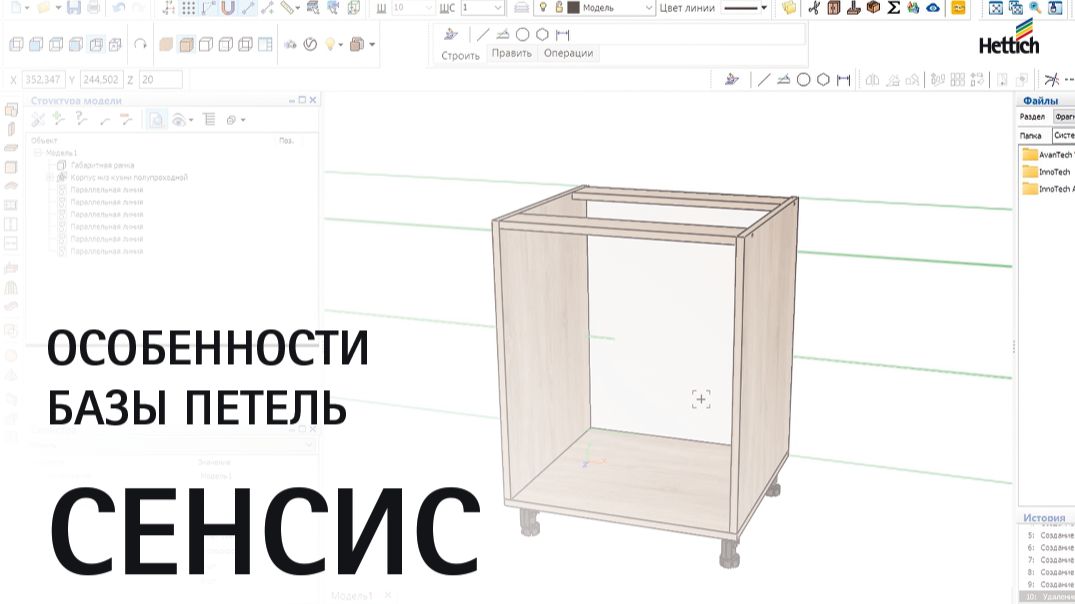Click the zoom extents icon at top right

995,8
